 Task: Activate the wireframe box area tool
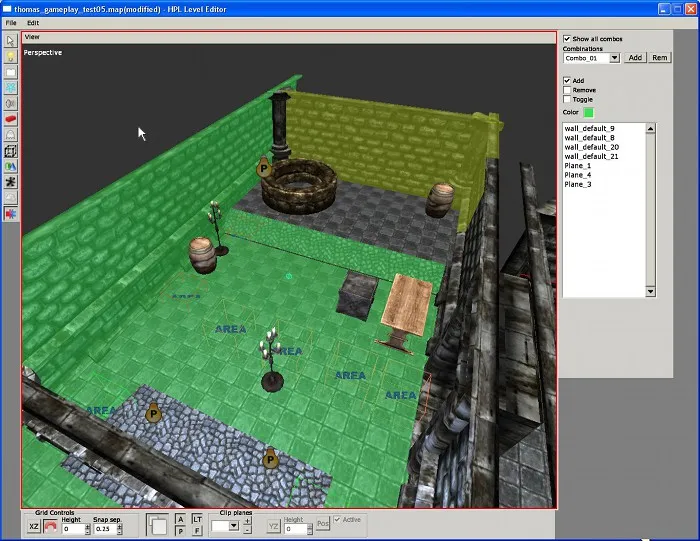click(10, 151)
